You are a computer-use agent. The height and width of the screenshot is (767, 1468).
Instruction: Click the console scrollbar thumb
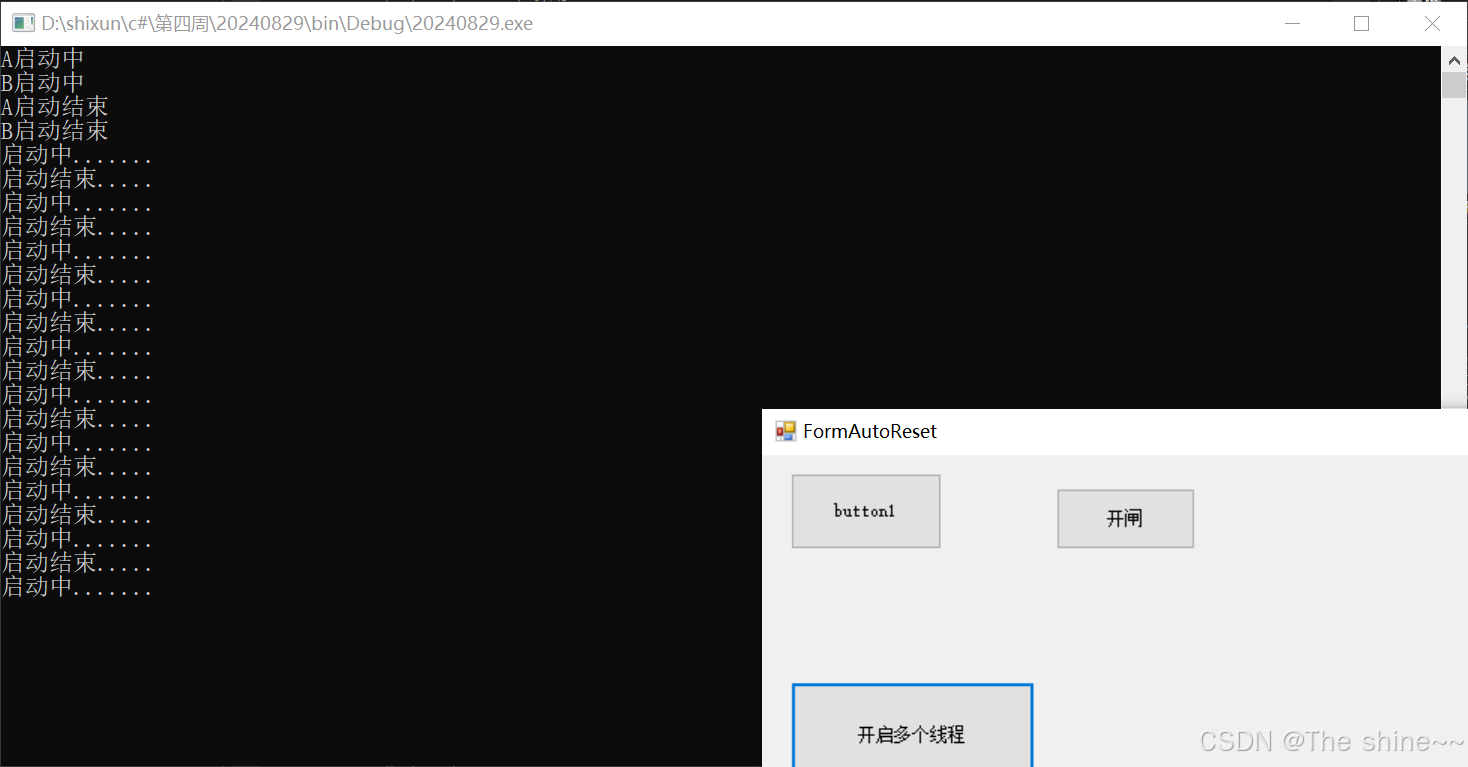tap(1453, 84)
